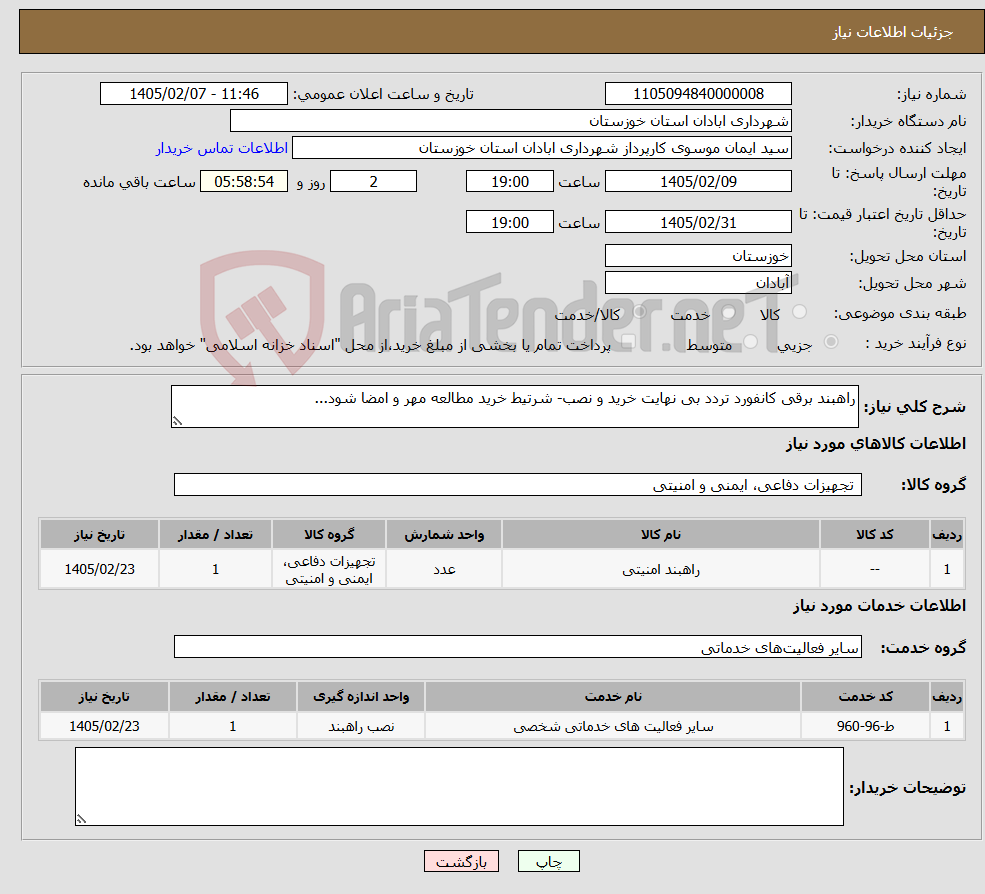Screen dimensions: 985x894
Task: Click the نام کالا column header
Action: (661, 535)
